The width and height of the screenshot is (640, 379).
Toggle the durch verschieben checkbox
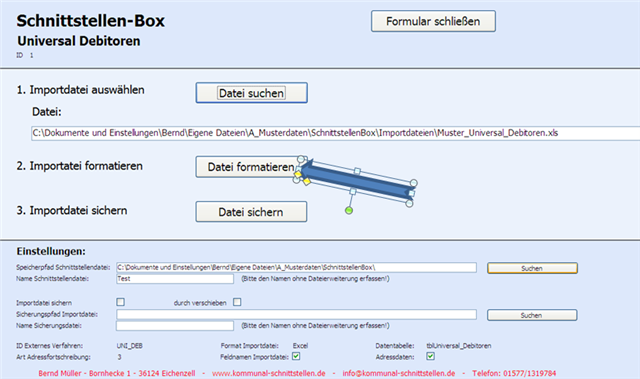(x=237, y=302)
